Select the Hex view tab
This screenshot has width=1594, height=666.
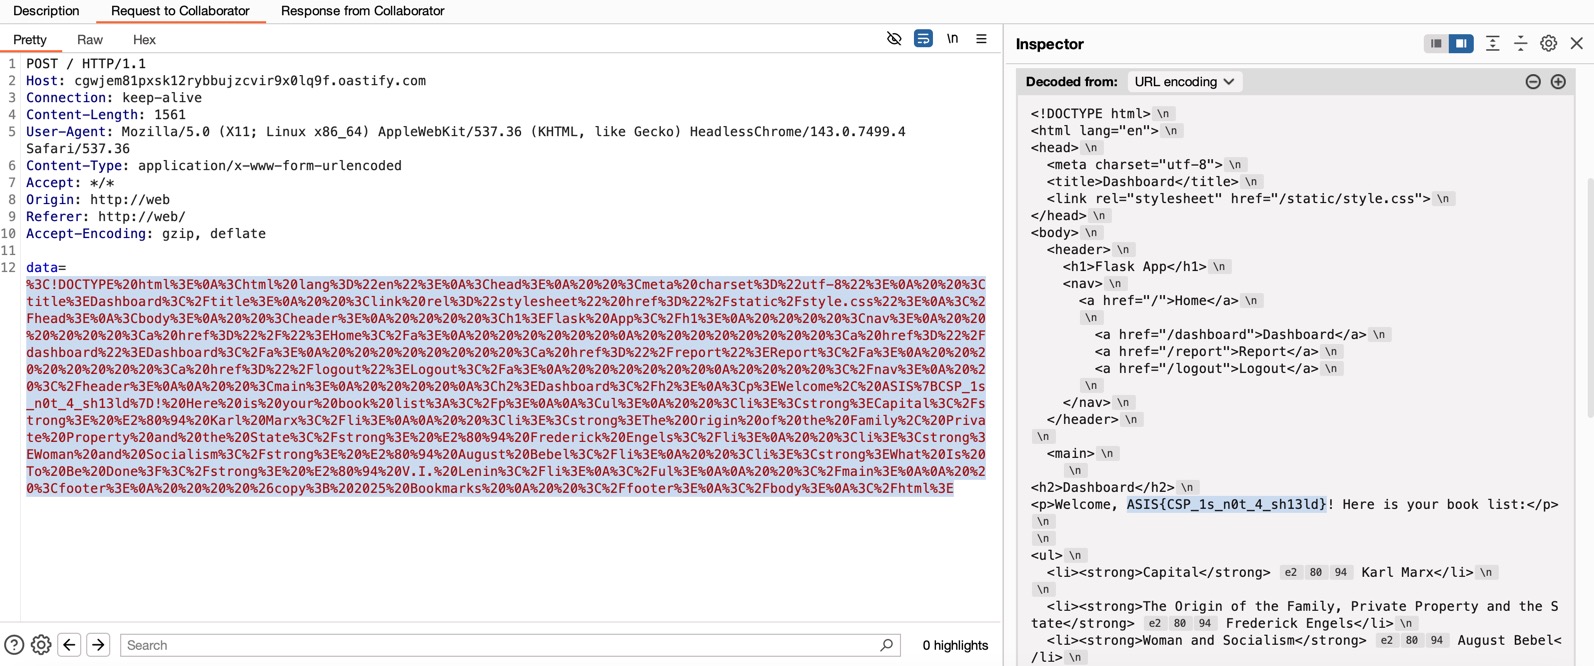pos(144,40)
